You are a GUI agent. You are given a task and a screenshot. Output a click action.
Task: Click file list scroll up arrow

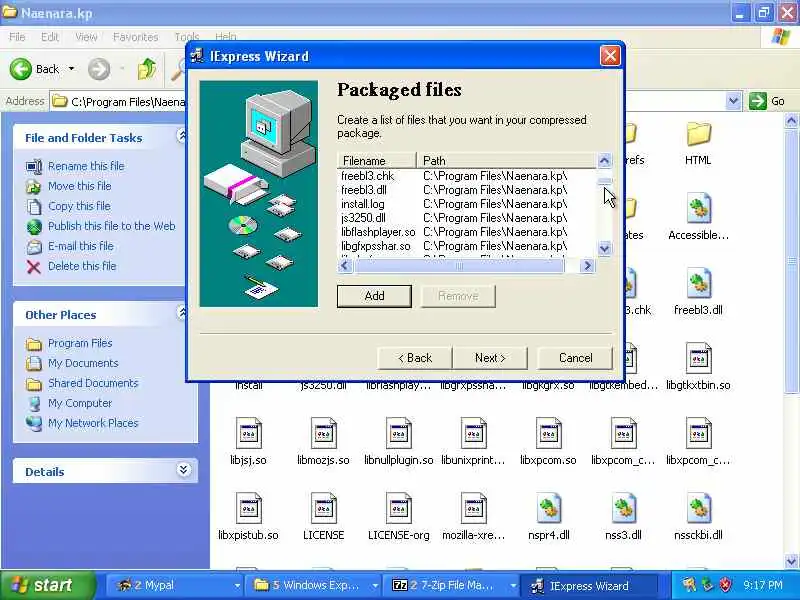tap(604, 161)
